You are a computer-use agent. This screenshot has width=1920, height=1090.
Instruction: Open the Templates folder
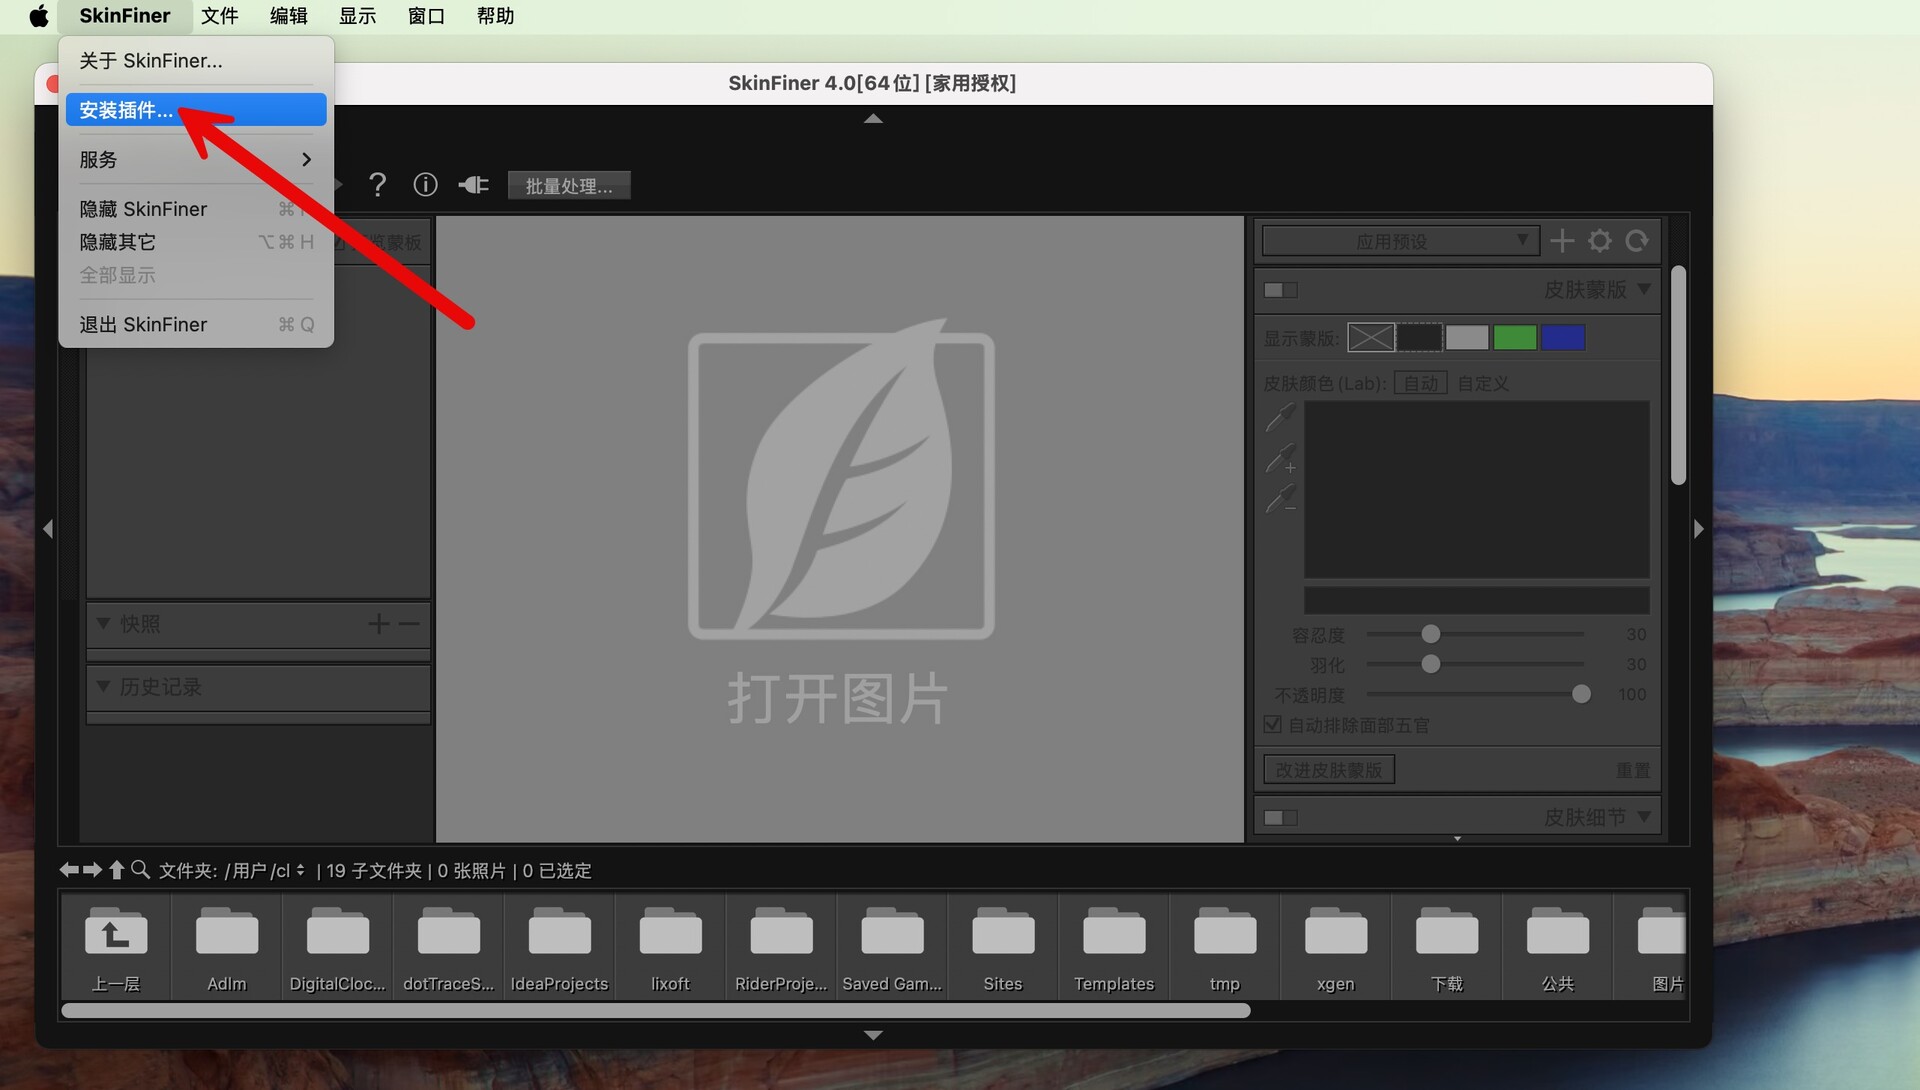point(1114,946)
